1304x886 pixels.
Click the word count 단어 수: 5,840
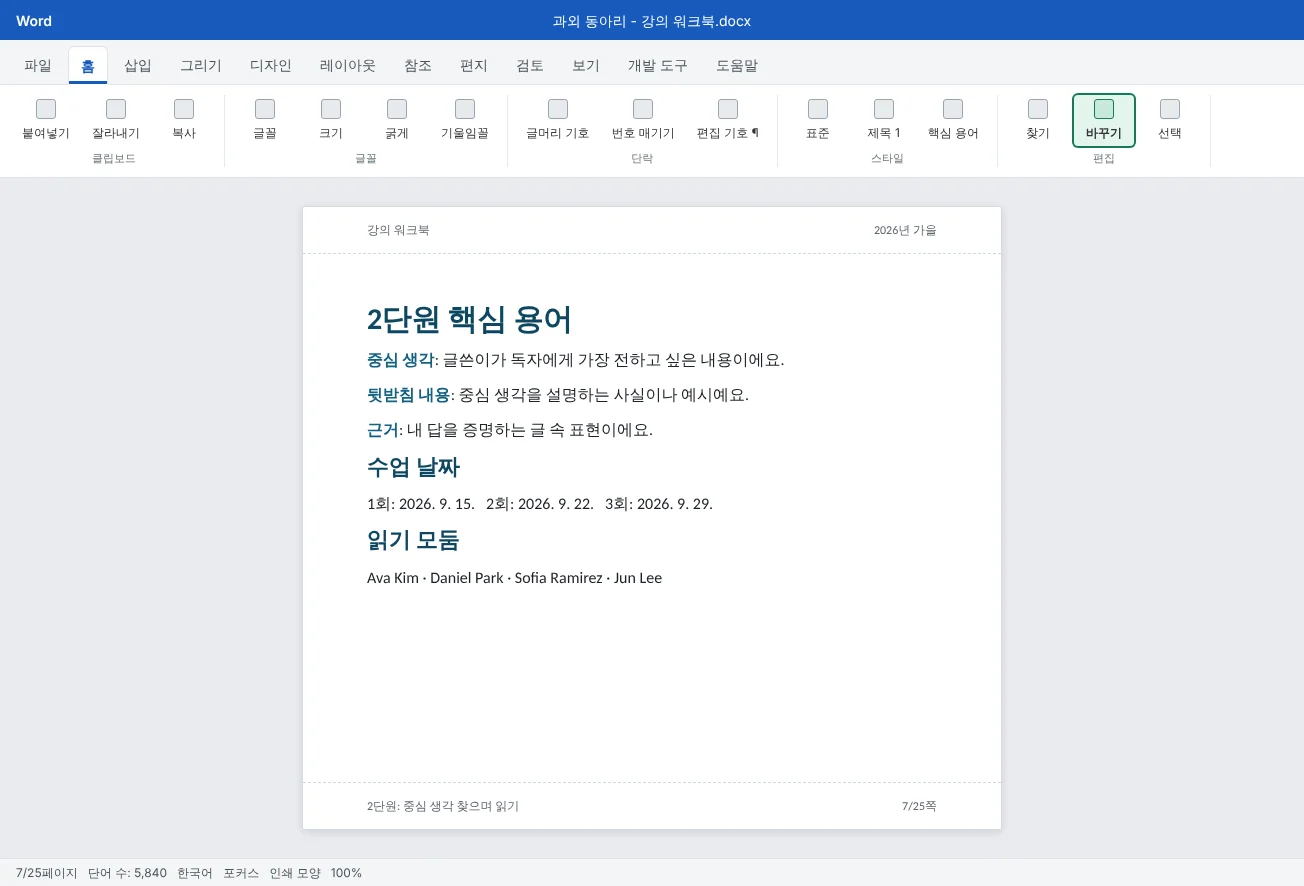[x=127, y=873]
